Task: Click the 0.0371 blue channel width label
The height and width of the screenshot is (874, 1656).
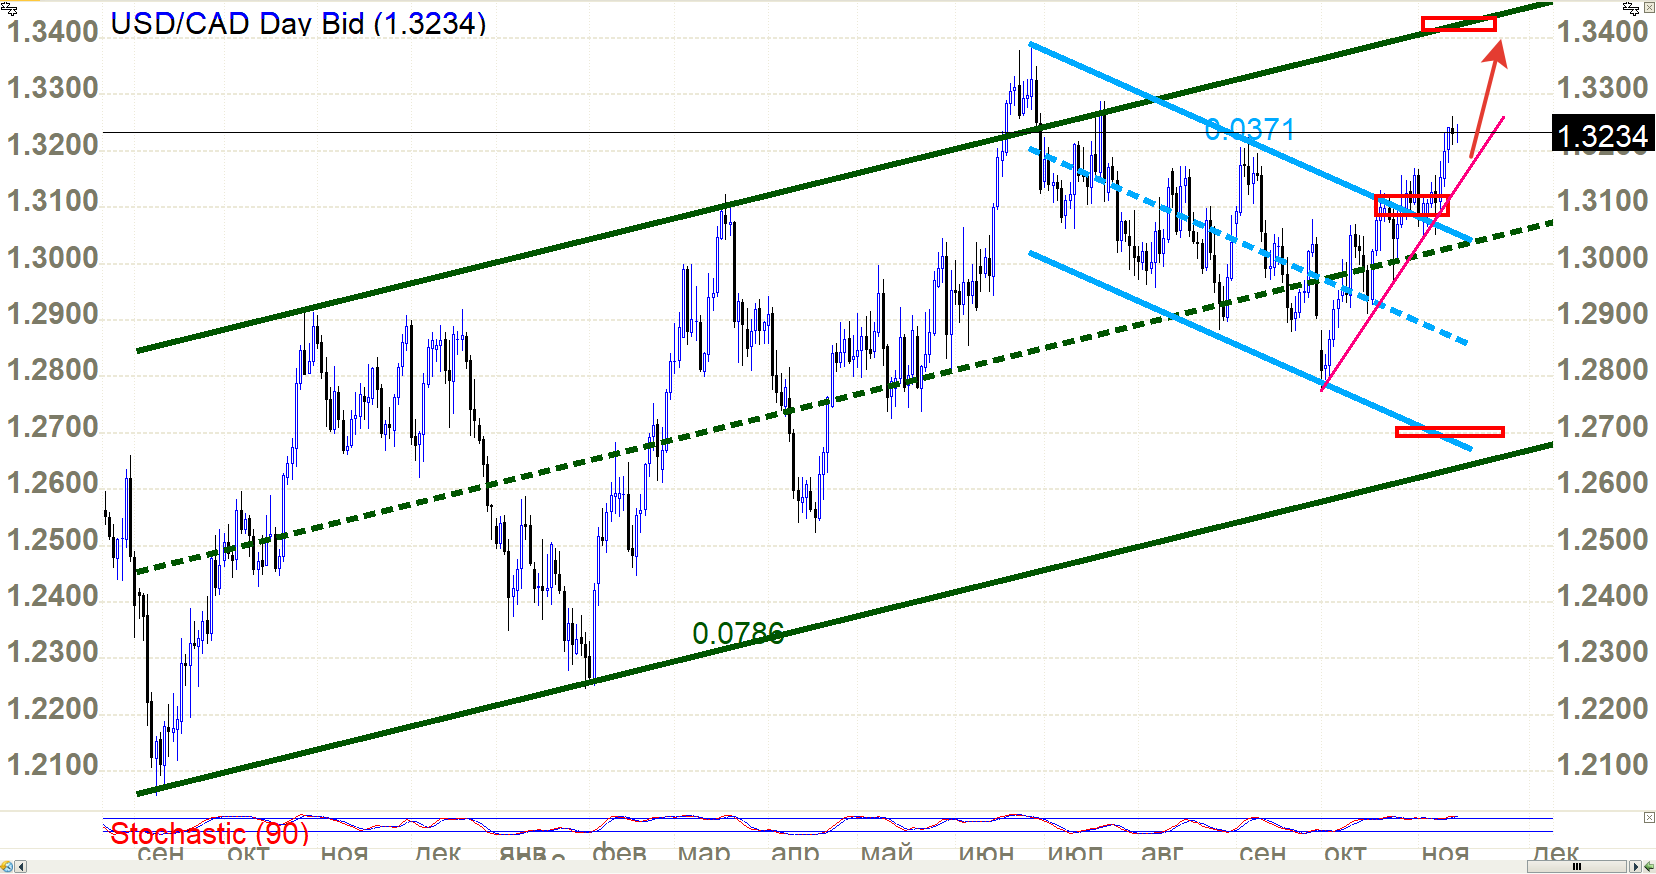Action: pos(1250,129)
